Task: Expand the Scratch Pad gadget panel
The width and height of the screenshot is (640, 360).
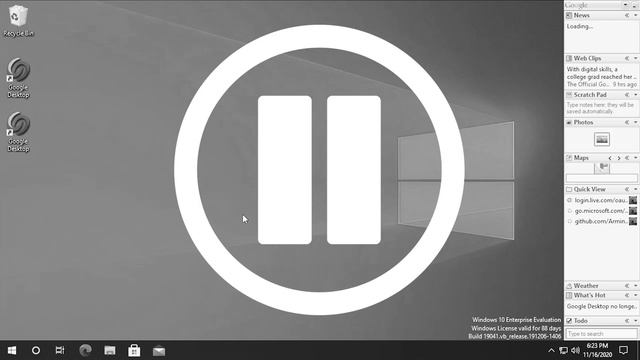Action: click(627, 95)
